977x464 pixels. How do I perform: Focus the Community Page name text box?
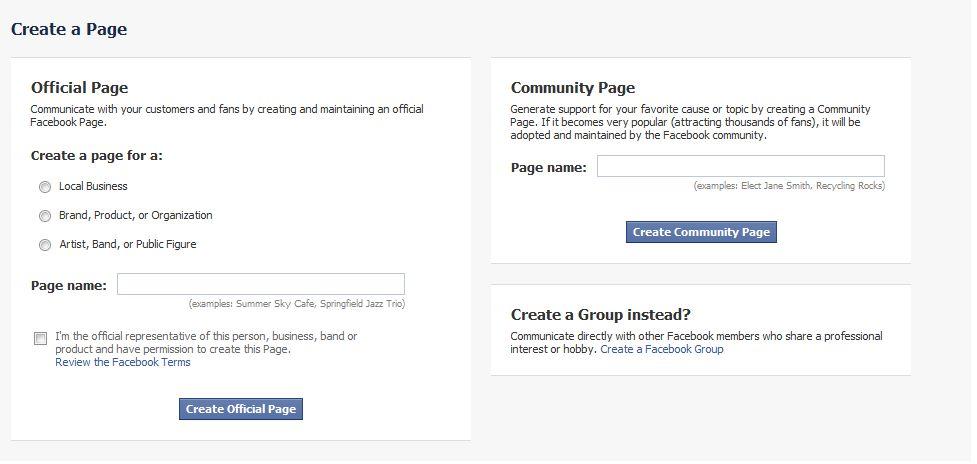(x=740, y=167)
